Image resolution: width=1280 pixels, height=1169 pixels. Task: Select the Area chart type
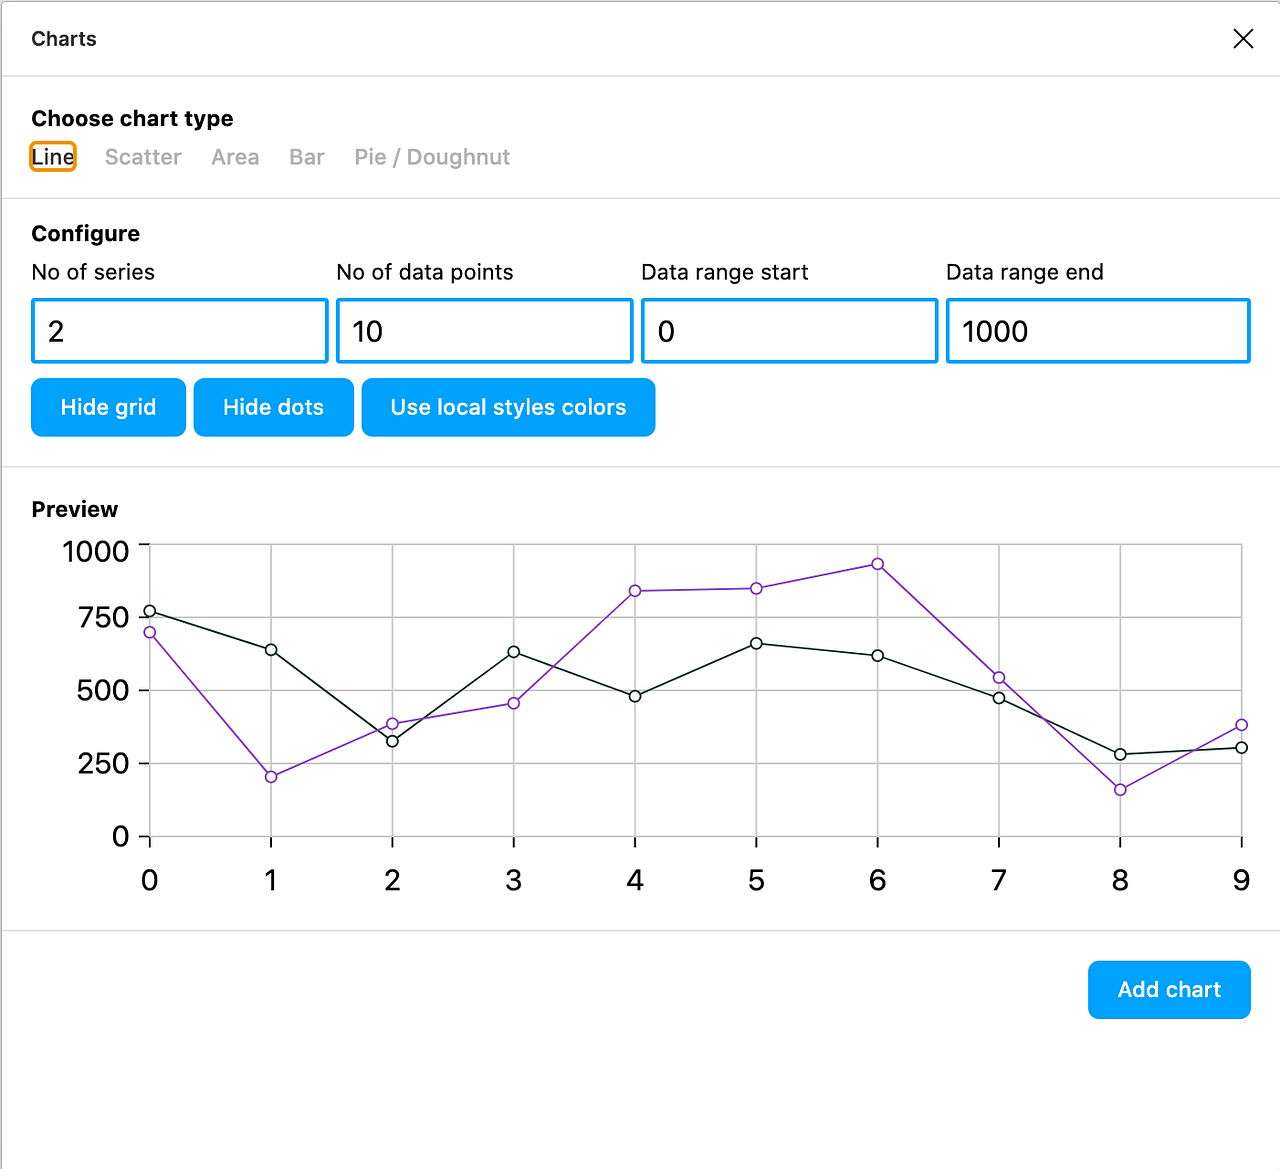click(235, 157)
